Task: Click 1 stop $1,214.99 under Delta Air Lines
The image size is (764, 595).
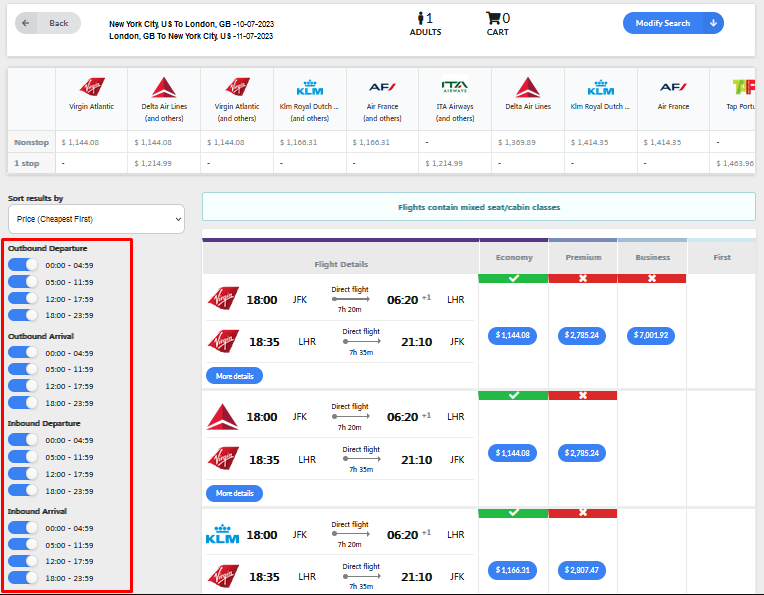Action: click(x=153, y=163)
